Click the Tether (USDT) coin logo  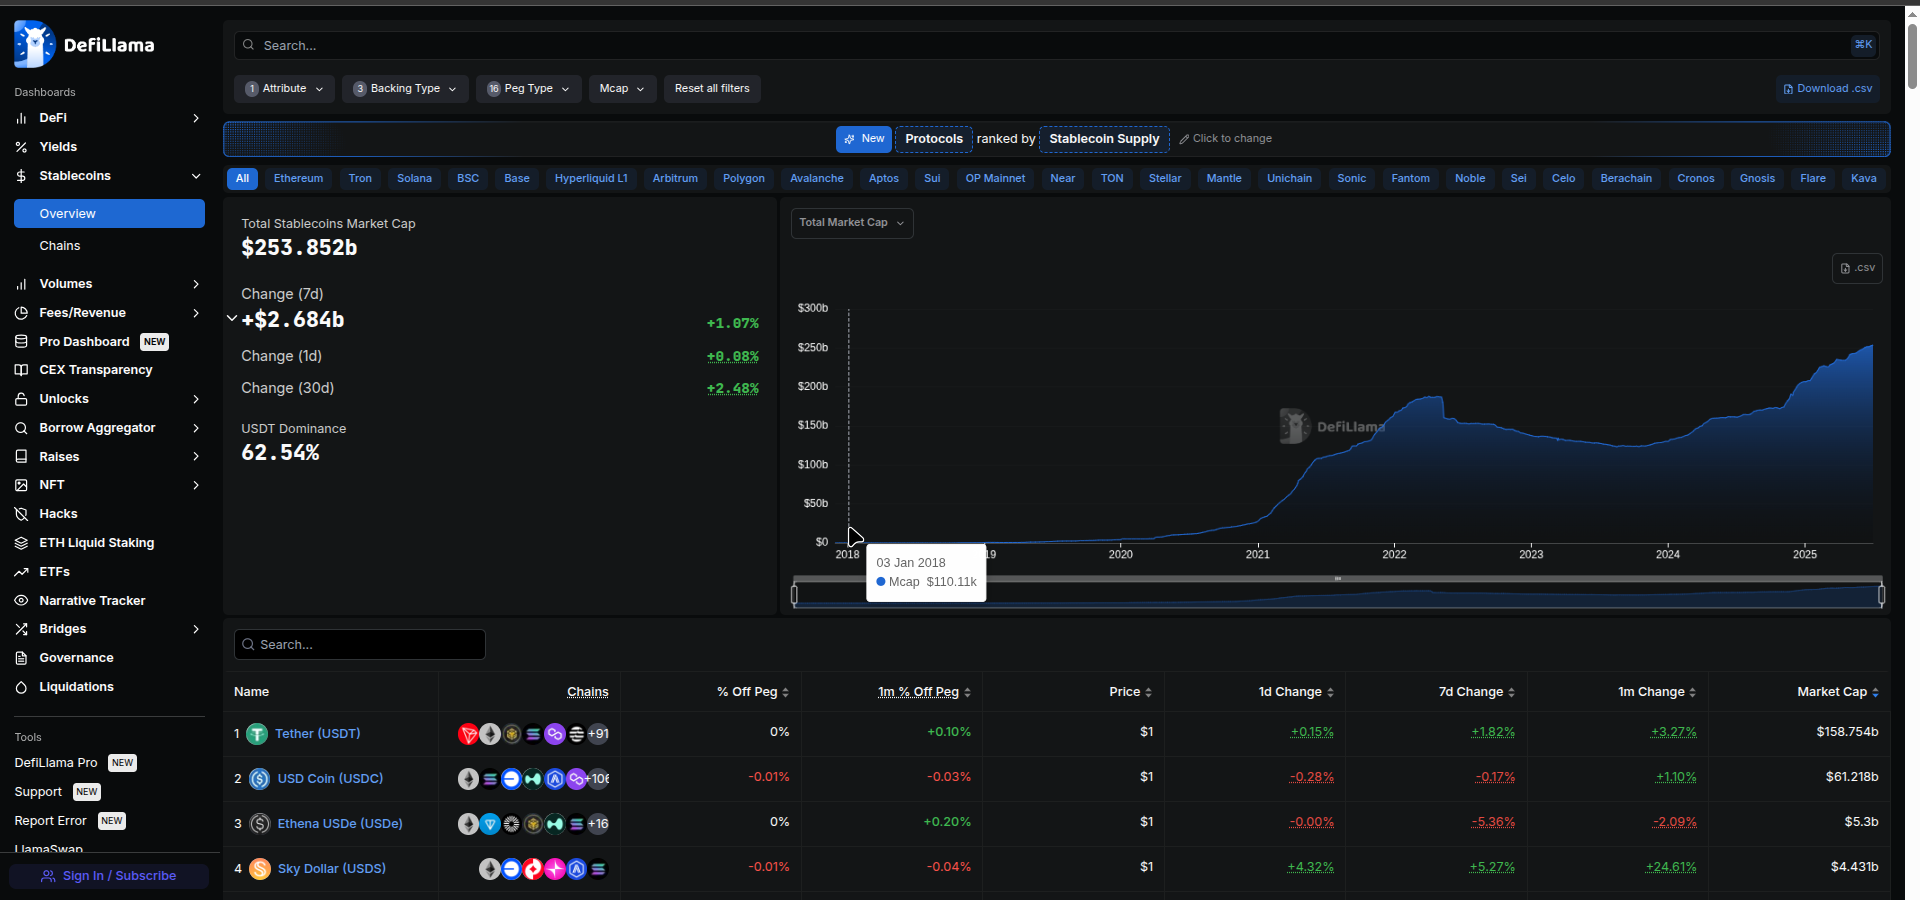257,734
